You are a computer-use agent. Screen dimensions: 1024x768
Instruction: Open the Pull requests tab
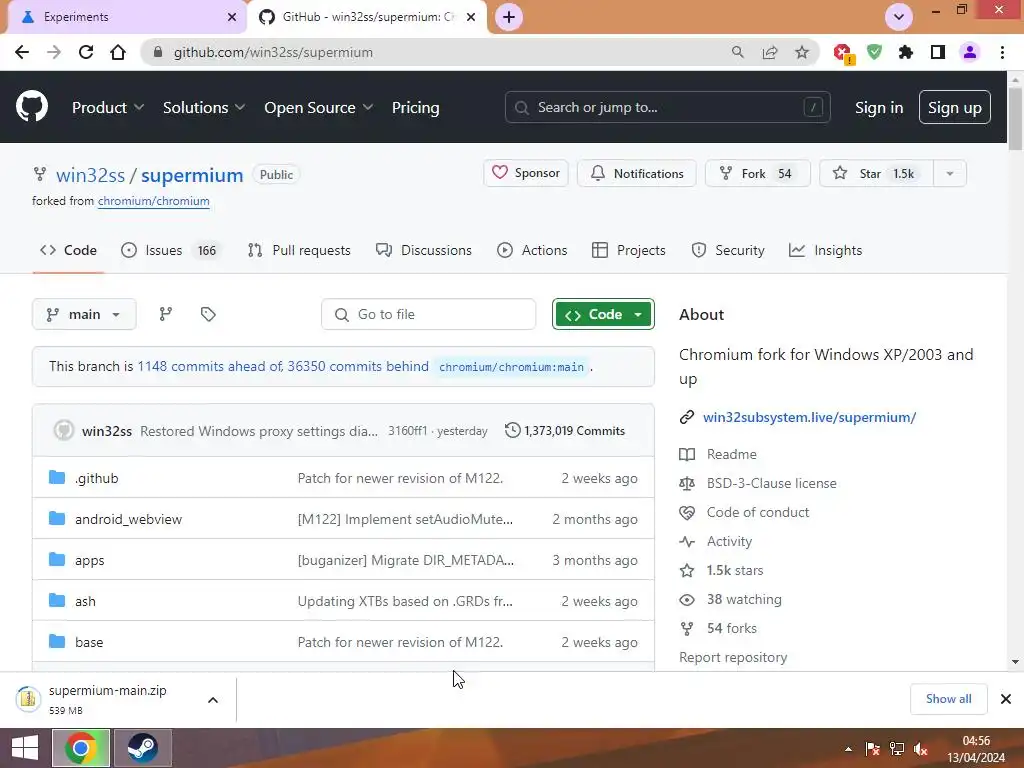coord(299,250)
